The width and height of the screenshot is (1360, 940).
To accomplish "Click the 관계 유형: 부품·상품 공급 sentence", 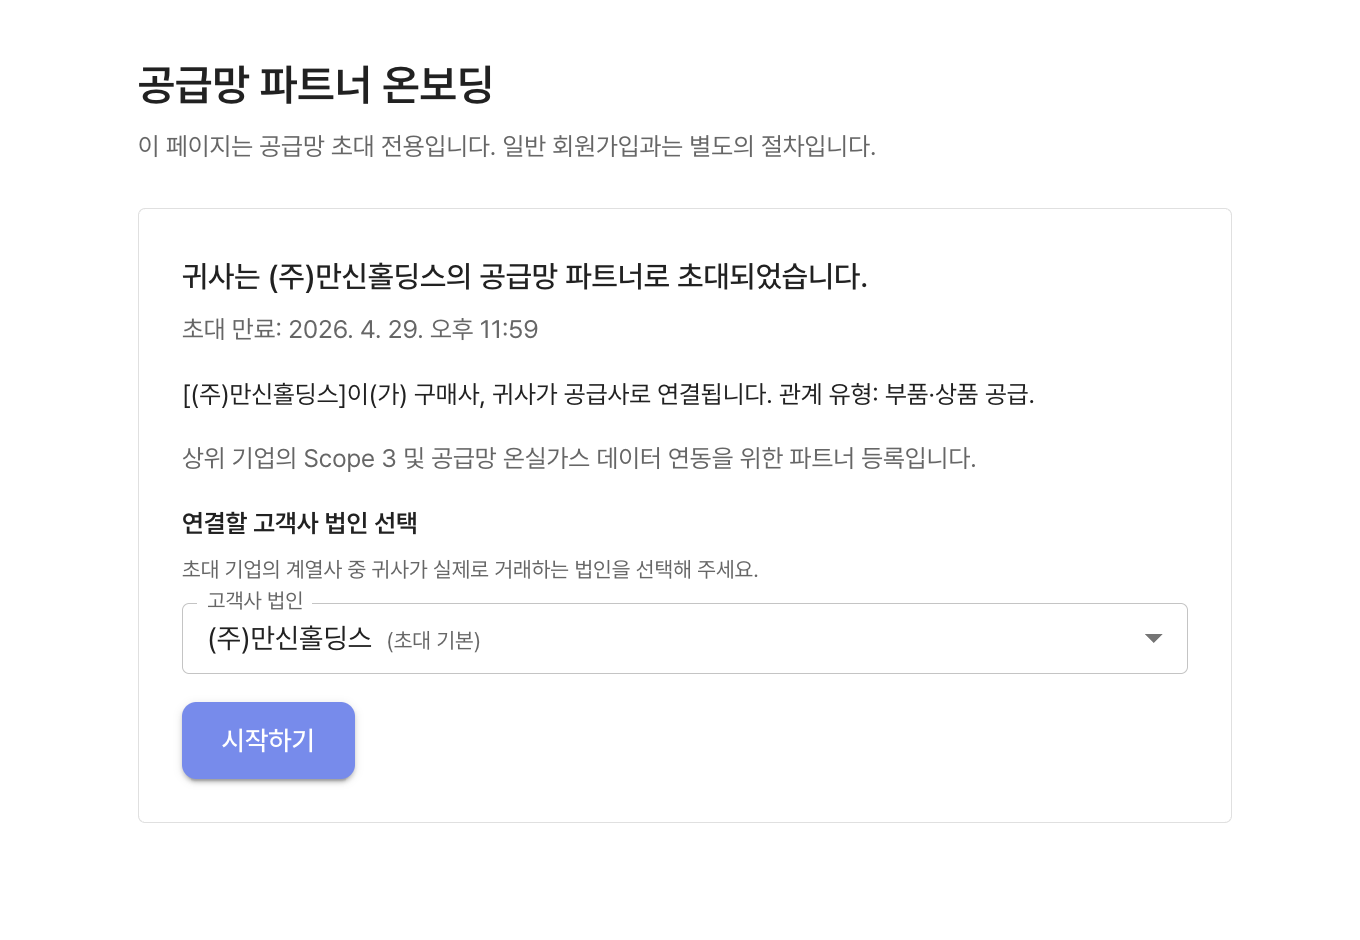I will click(907, 394).
